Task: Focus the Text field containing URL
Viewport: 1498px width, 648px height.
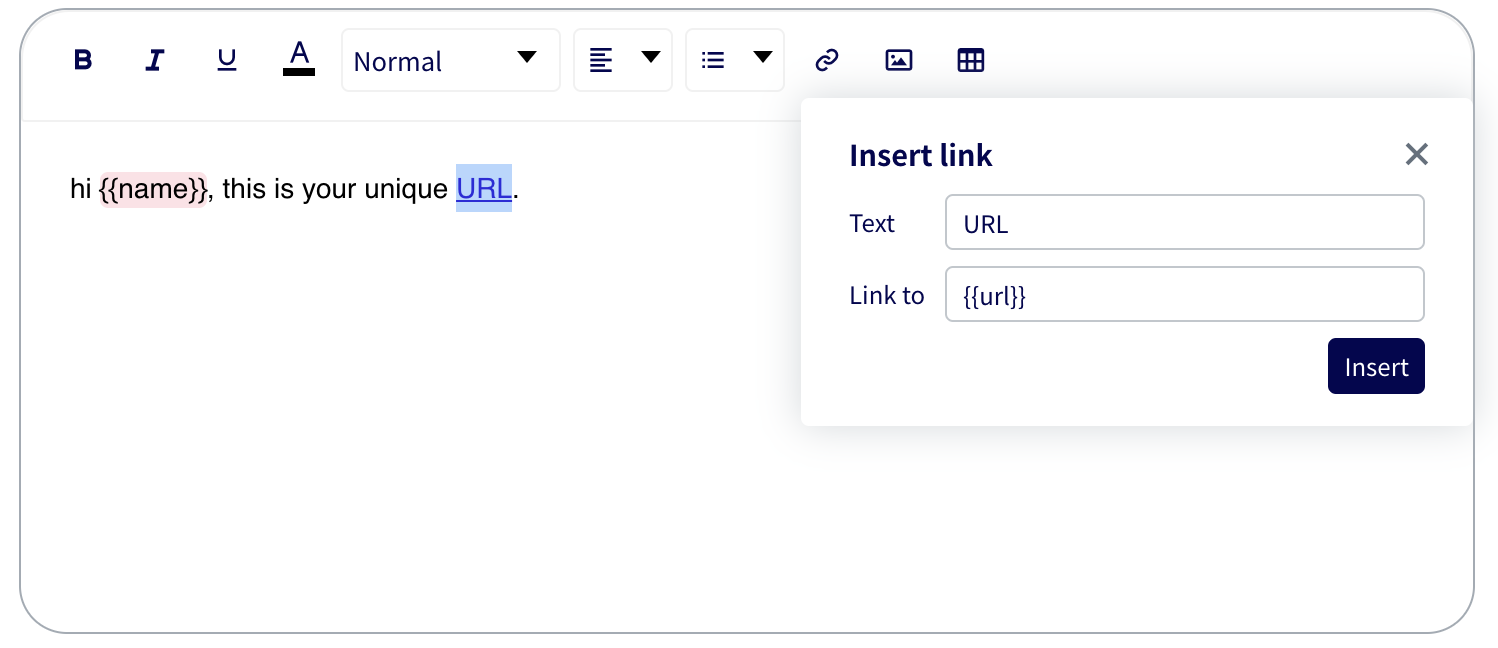Action: [x=1184, y=223]
